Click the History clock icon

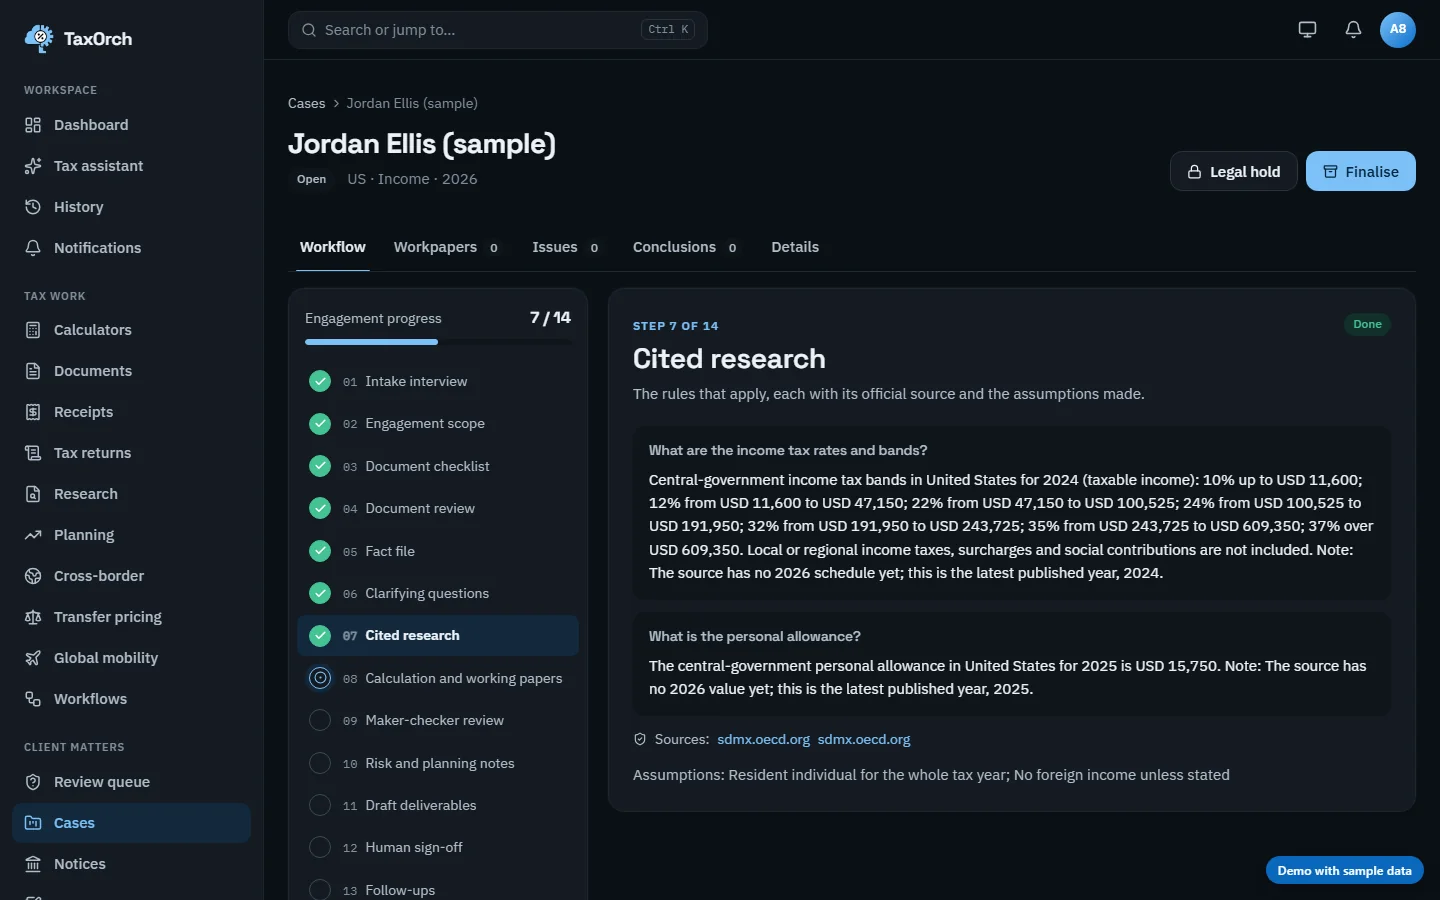[33, 207]
